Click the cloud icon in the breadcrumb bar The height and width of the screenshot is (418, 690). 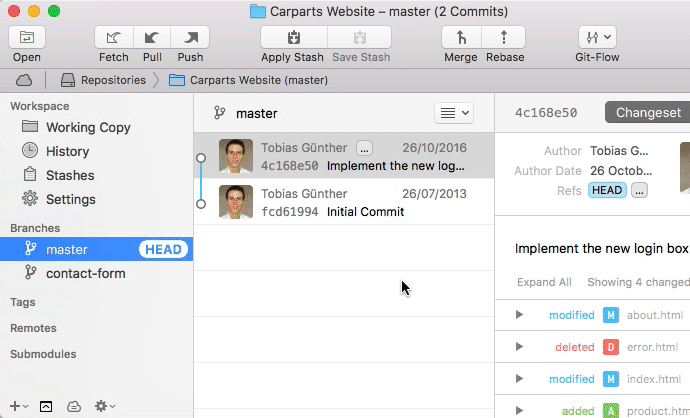tap(24, 79)
